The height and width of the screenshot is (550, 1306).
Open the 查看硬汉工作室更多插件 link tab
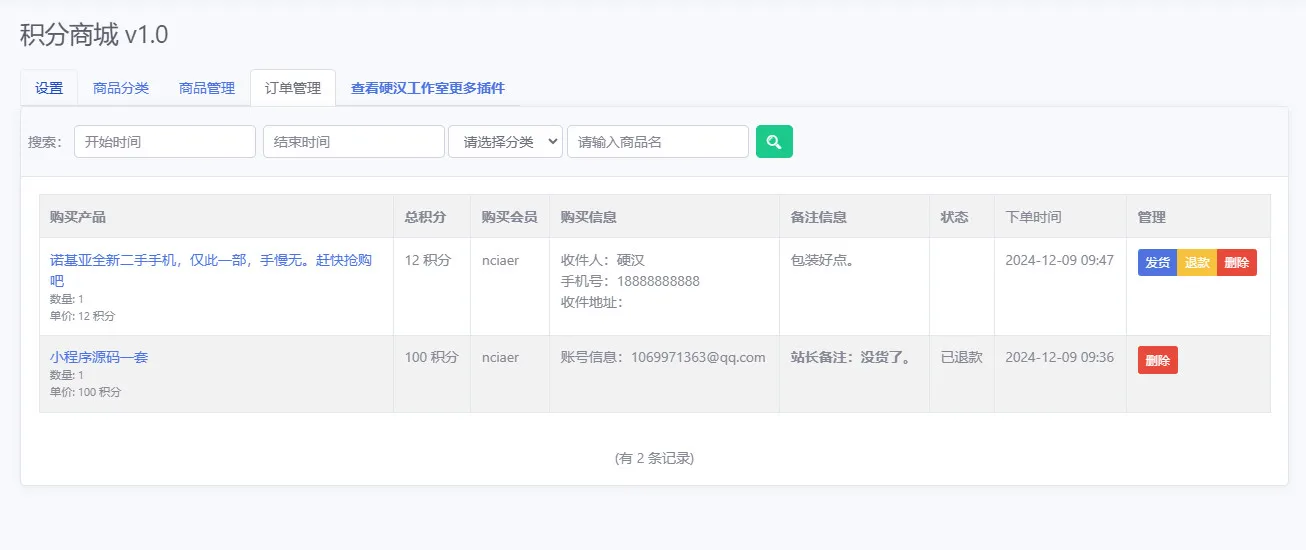pyautogui.click(x=428, y=88)
